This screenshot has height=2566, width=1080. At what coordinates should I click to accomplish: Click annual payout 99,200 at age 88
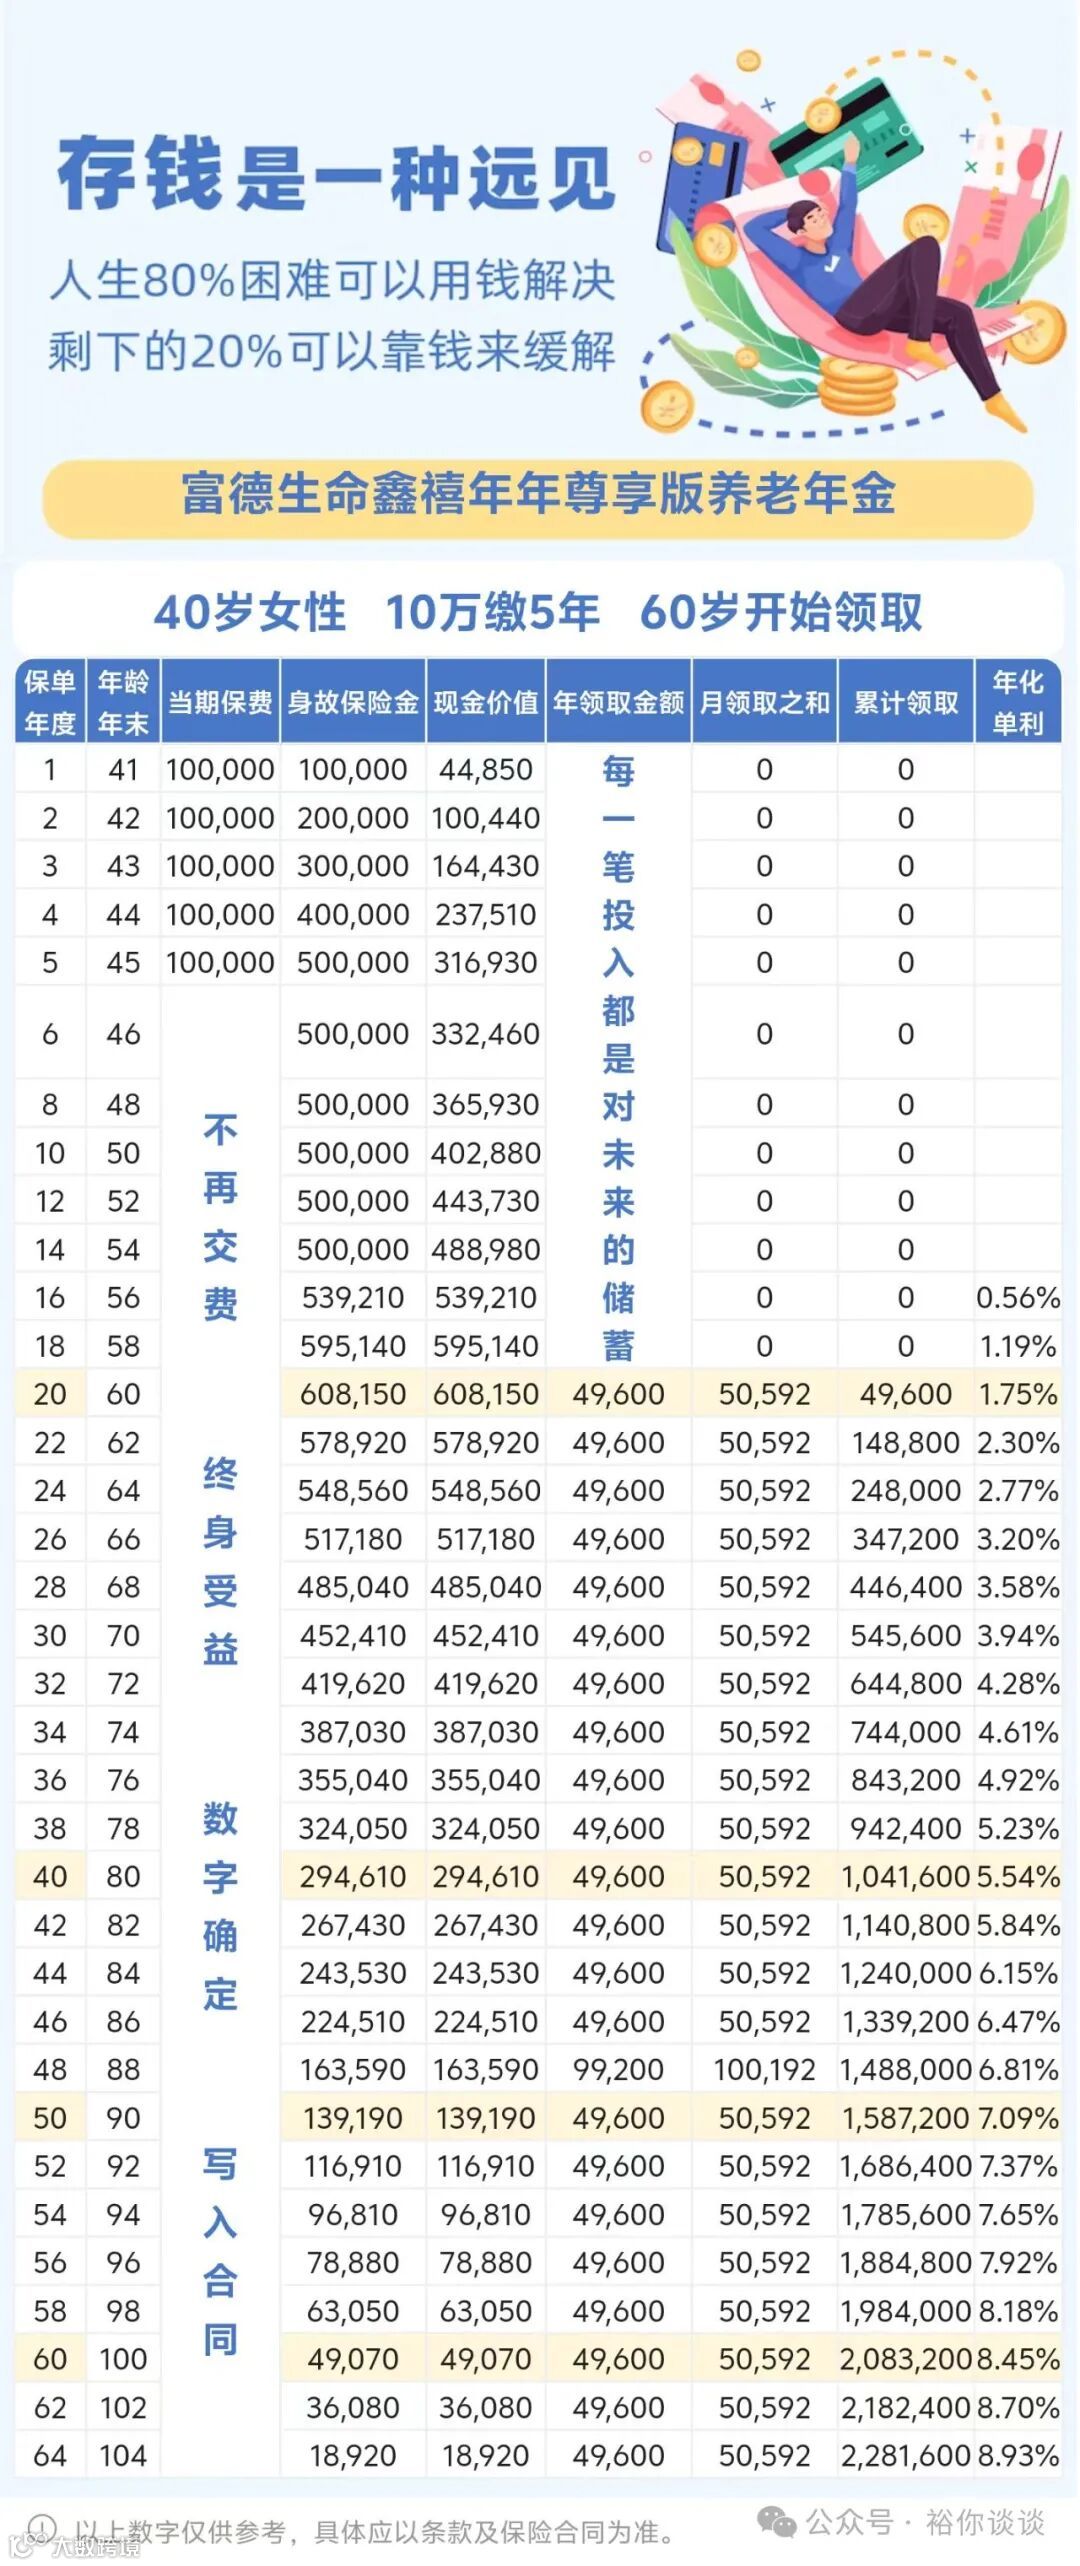618,2069
